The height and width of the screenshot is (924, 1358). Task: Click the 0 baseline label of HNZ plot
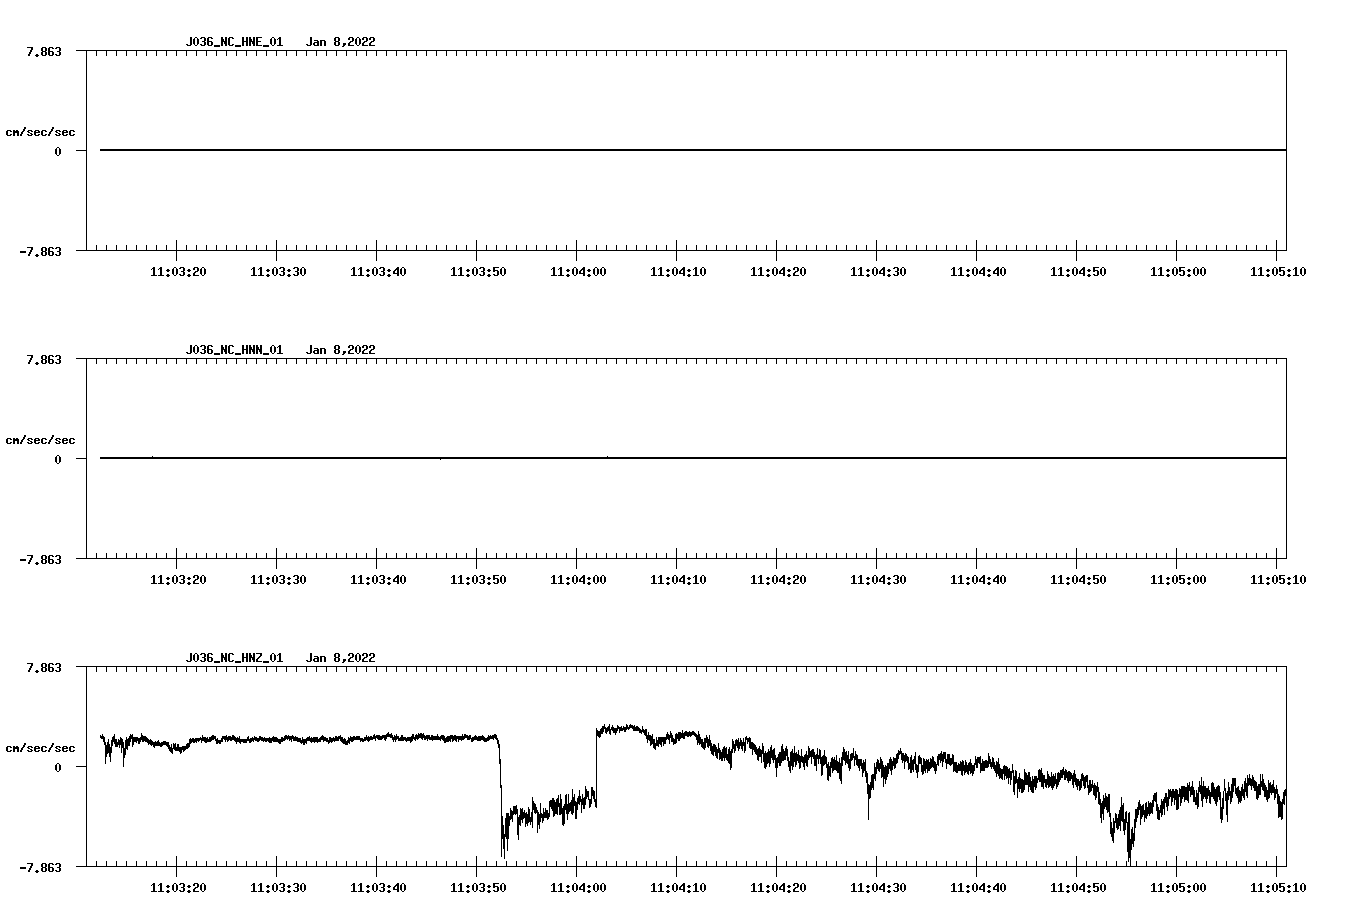point(58,767)
